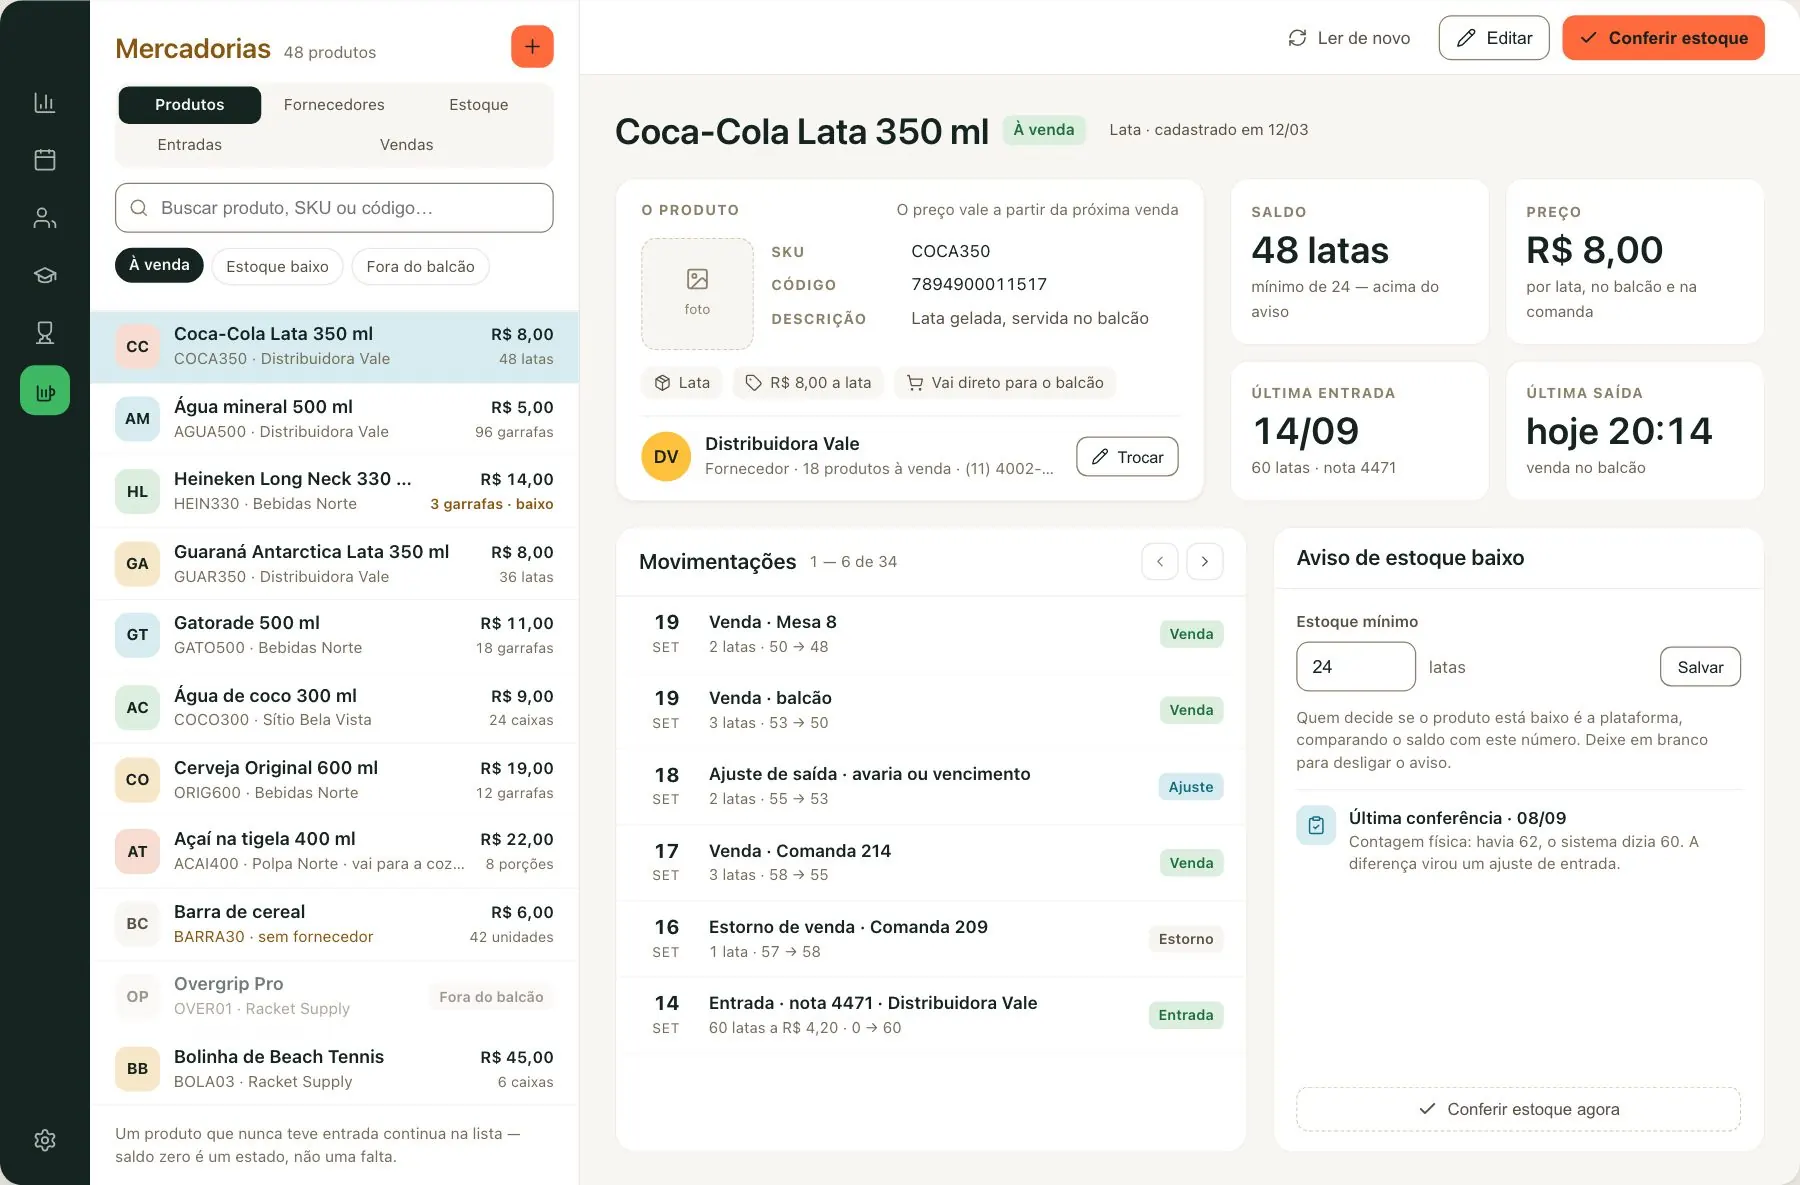
Task: Go to previous Movimentações page
Action: (1160, 562)
